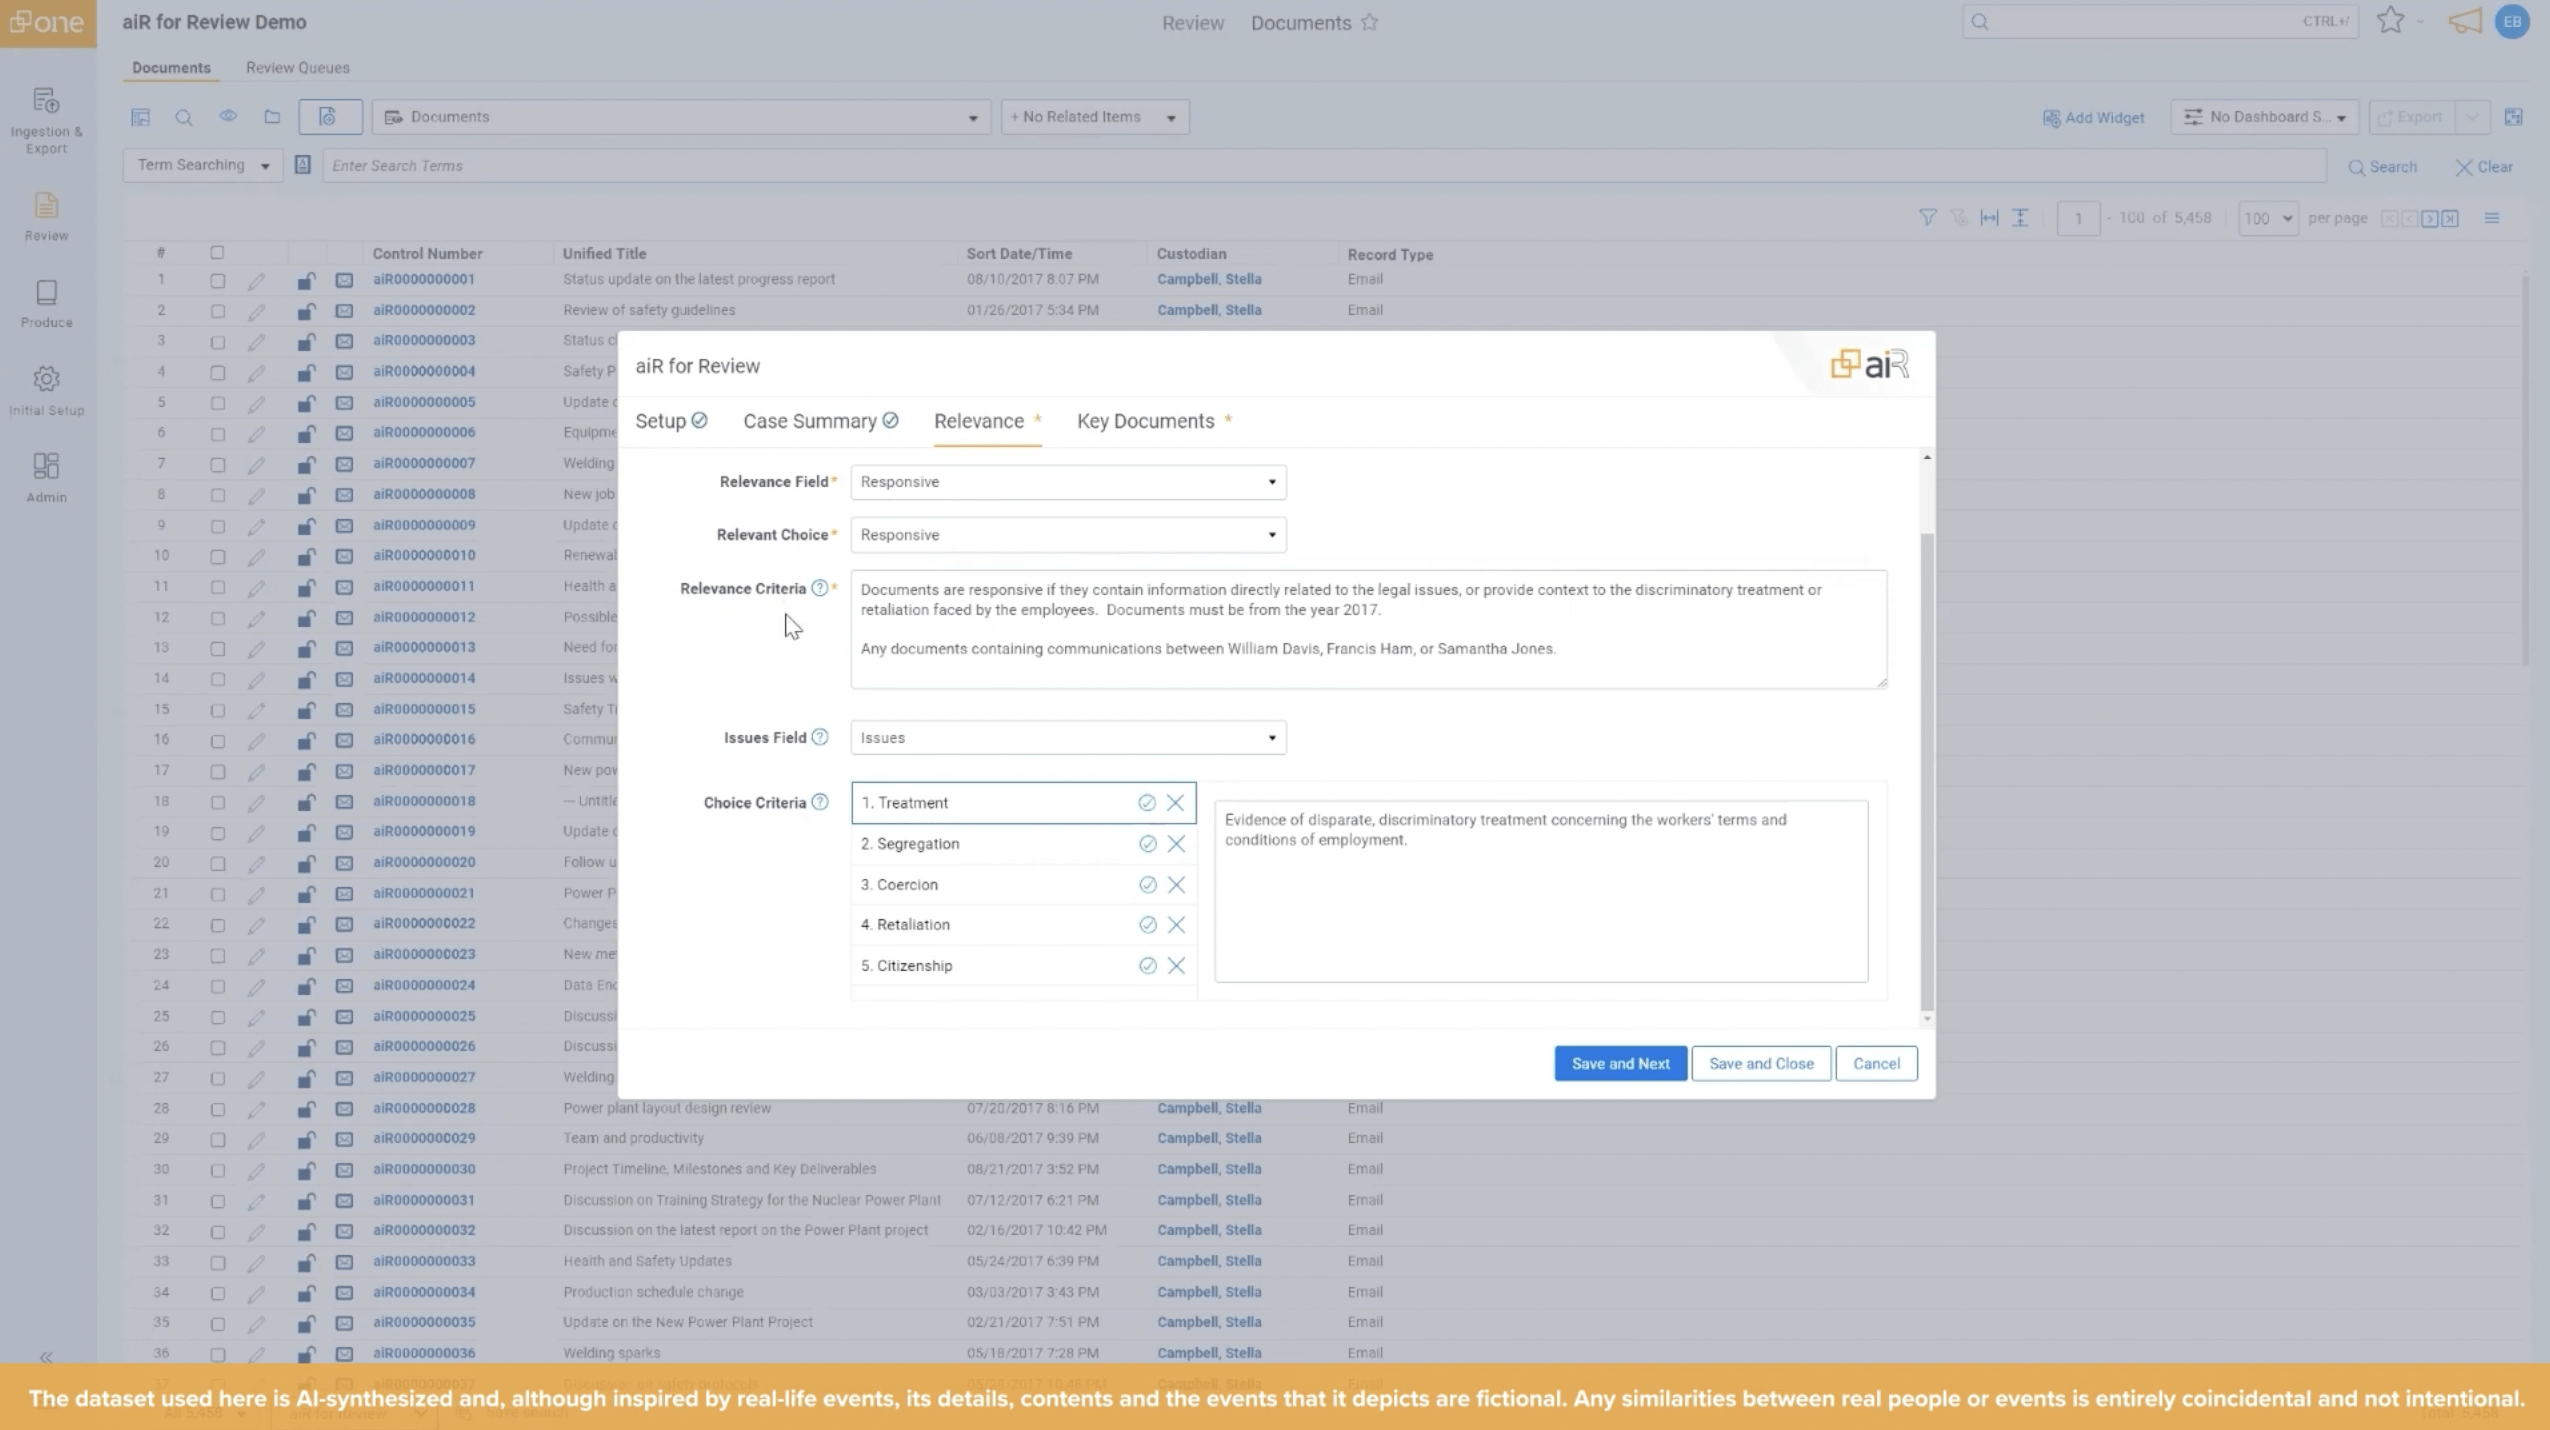The image size is (2550, 1430).
Task: Check the box for row 30
Action: click(x=217, y=1170)
